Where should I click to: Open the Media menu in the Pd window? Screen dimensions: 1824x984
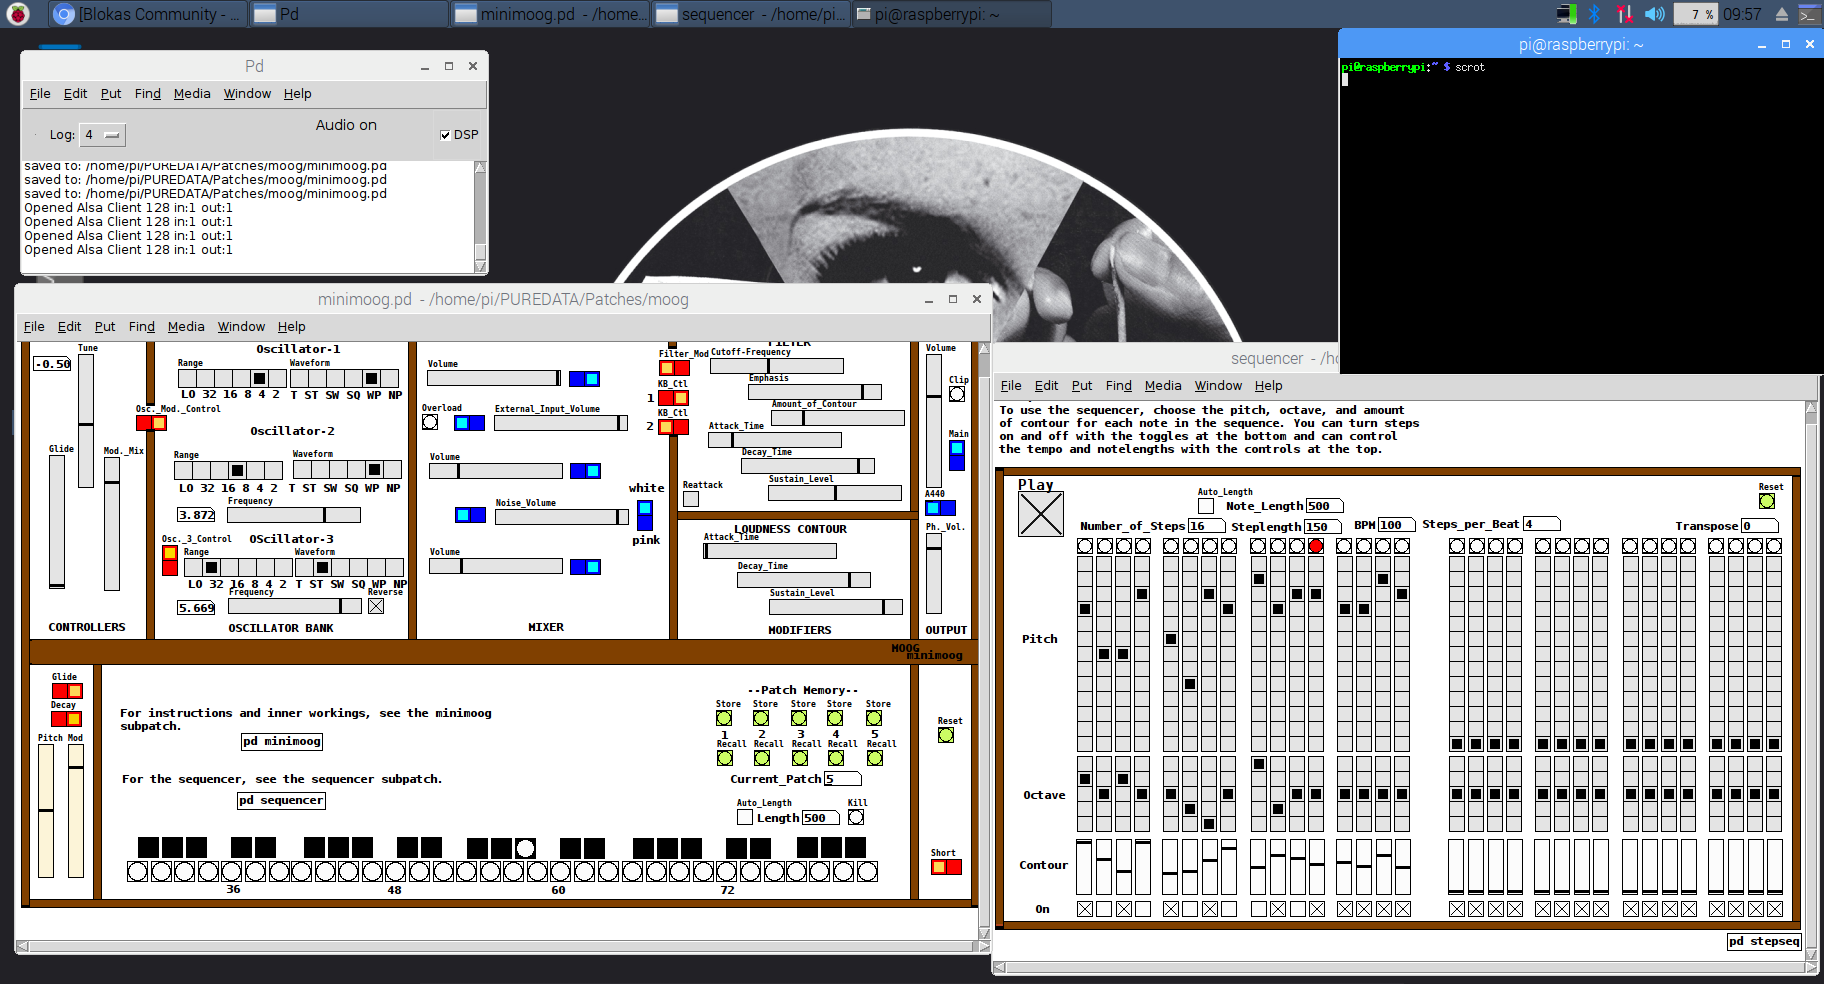point(192,93)
